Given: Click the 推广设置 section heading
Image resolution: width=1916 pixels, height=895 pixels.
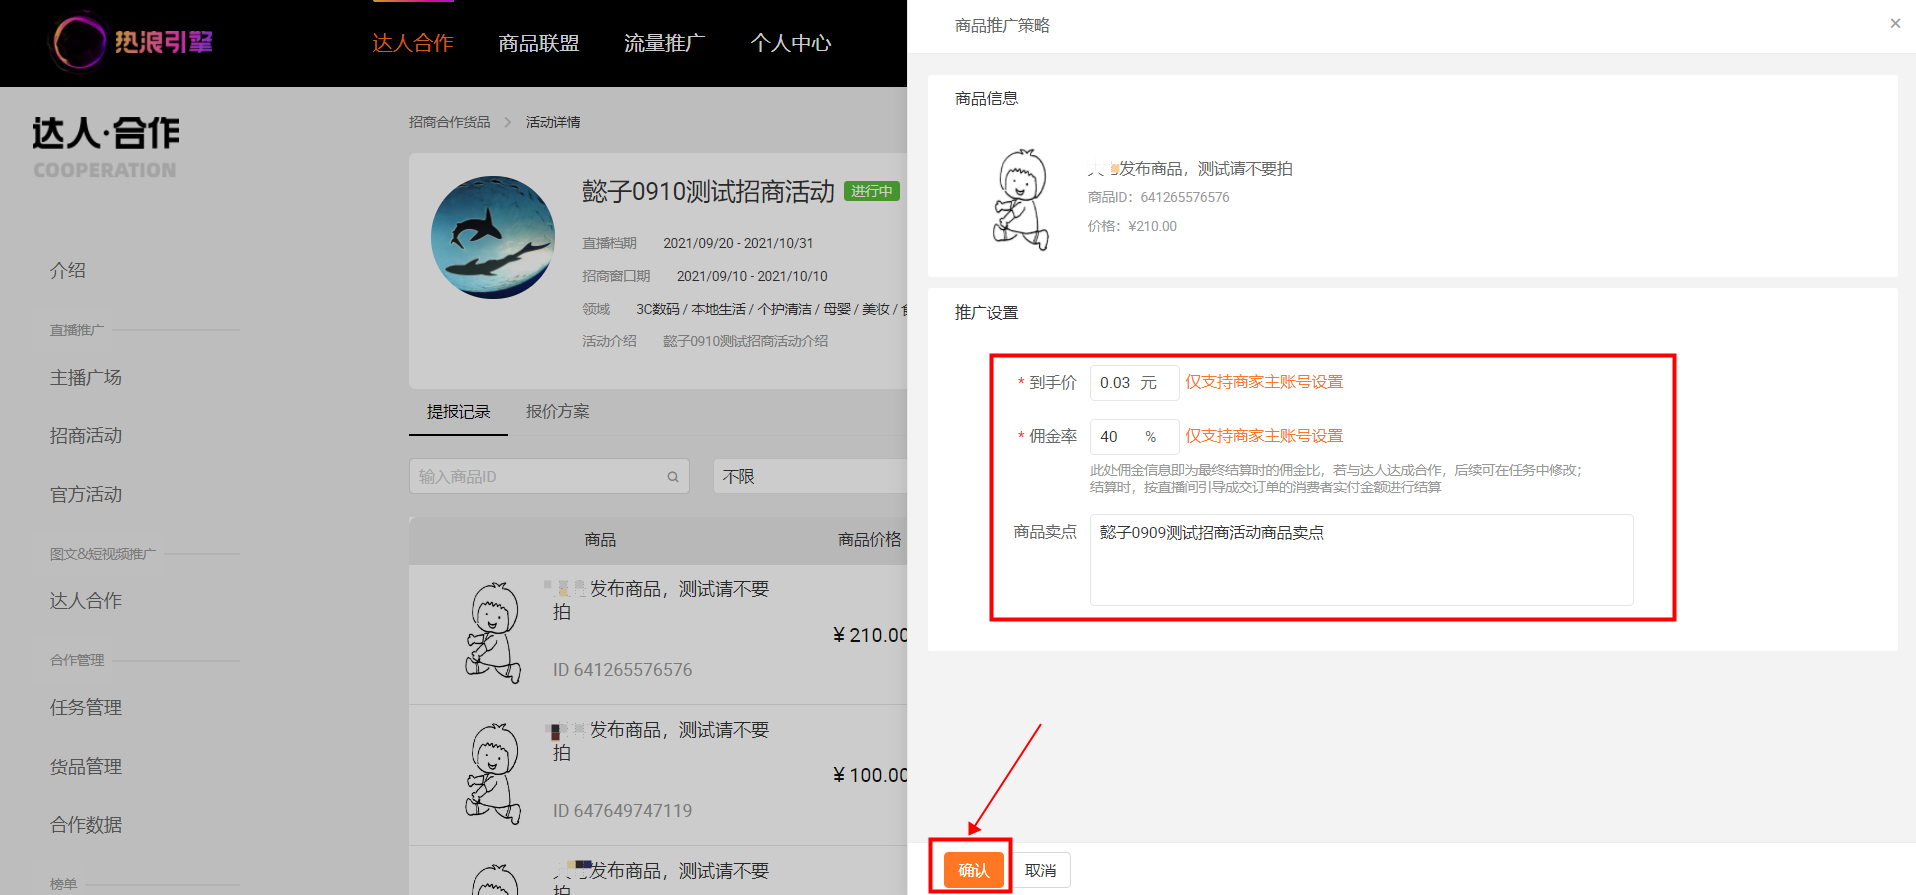Looking at the screenshot, I should tap(986, 313).
